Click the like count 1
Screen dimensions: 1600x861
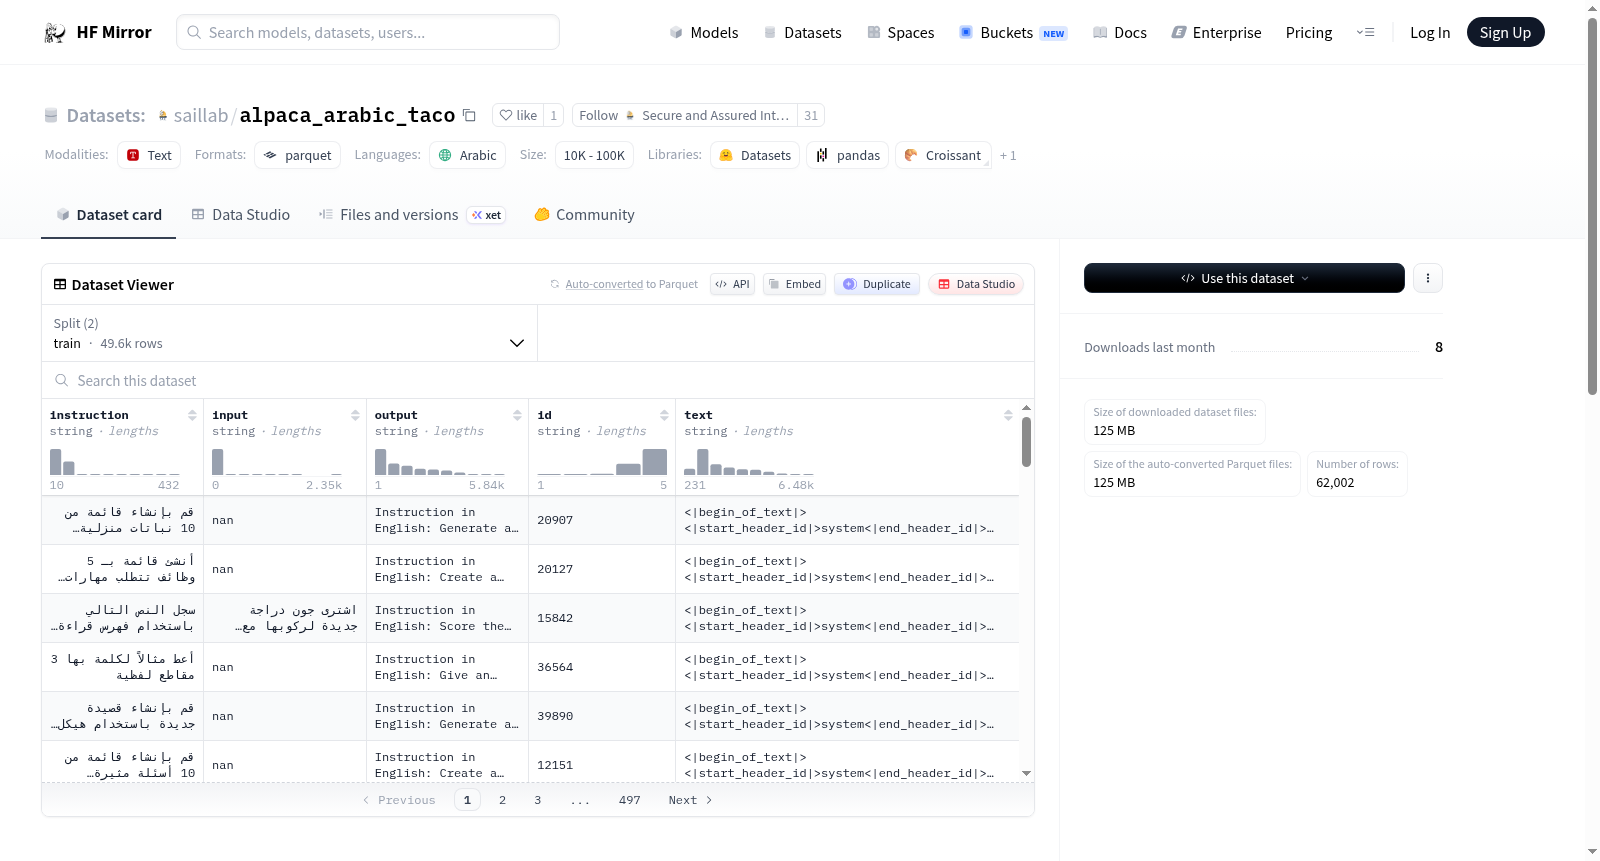pos(554,115)
